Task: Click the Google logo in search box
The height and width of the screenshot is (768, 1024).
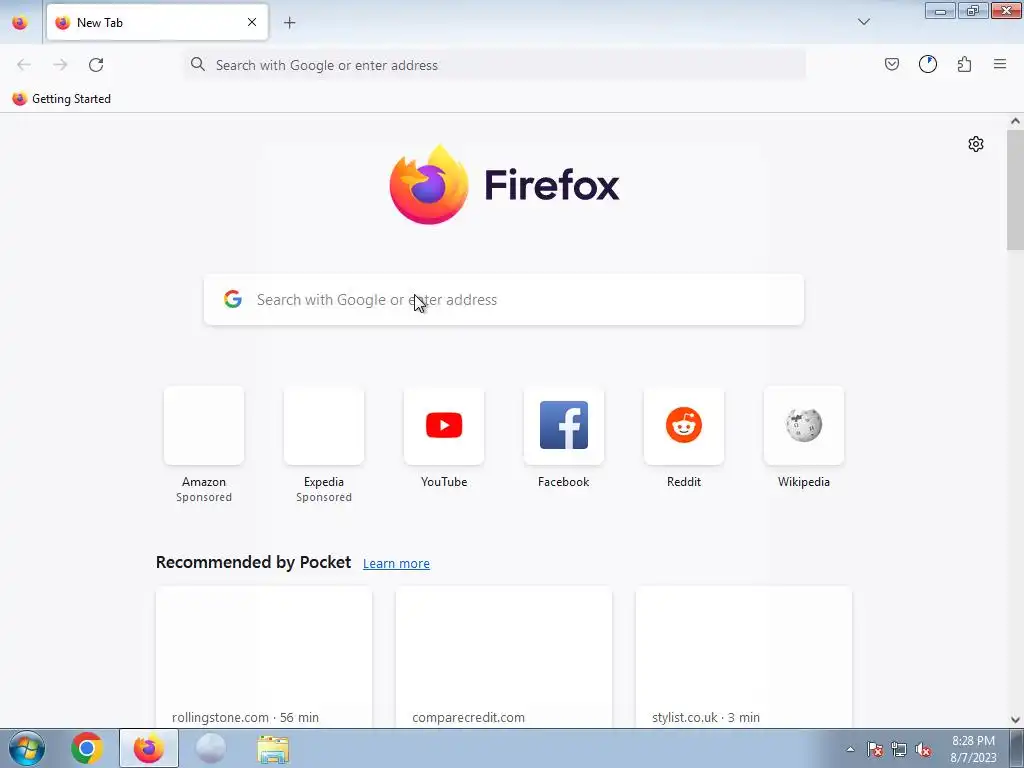Action: (x=233, y=299)
